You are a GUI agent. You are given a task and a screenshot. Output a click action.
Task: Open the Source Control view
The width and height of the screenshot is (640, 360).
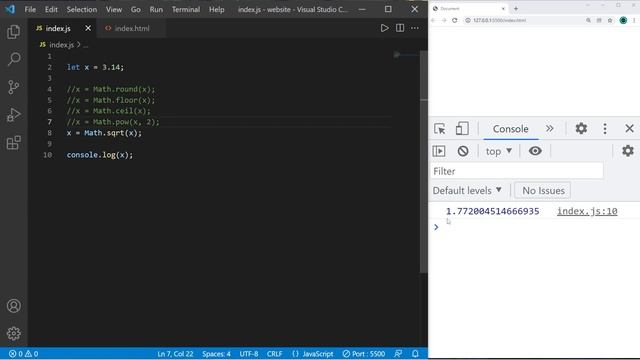[13, 87]
